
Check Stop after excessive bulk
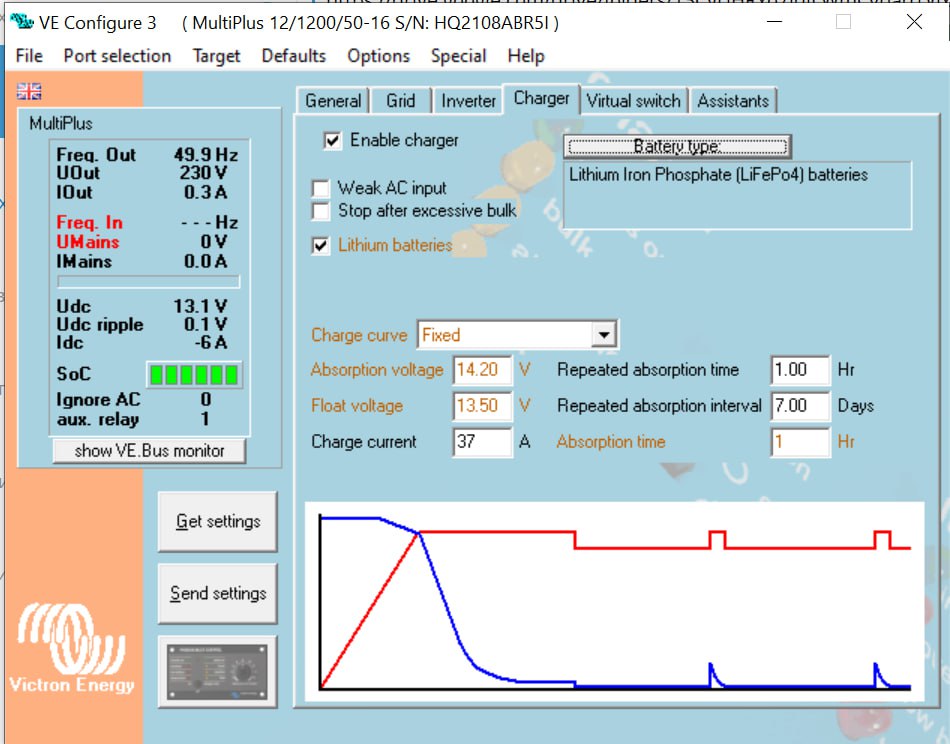point(321,211)
